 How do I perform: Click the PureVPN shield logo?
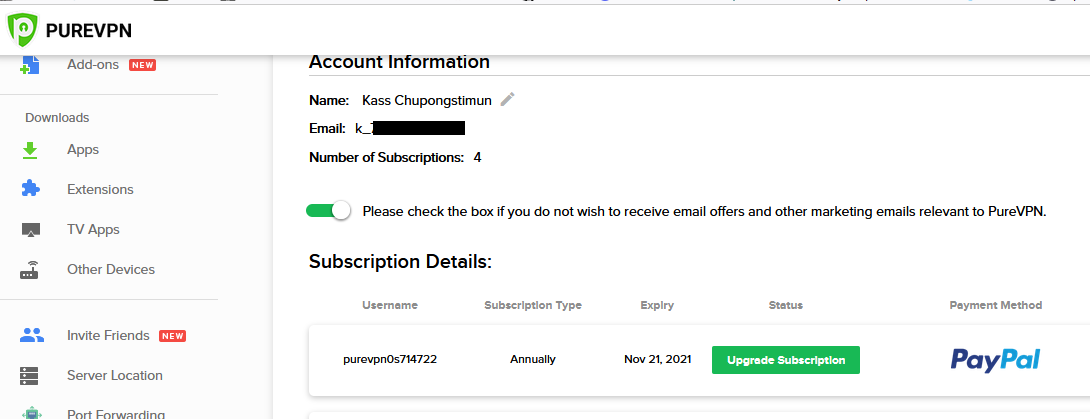tap(22, 30)
